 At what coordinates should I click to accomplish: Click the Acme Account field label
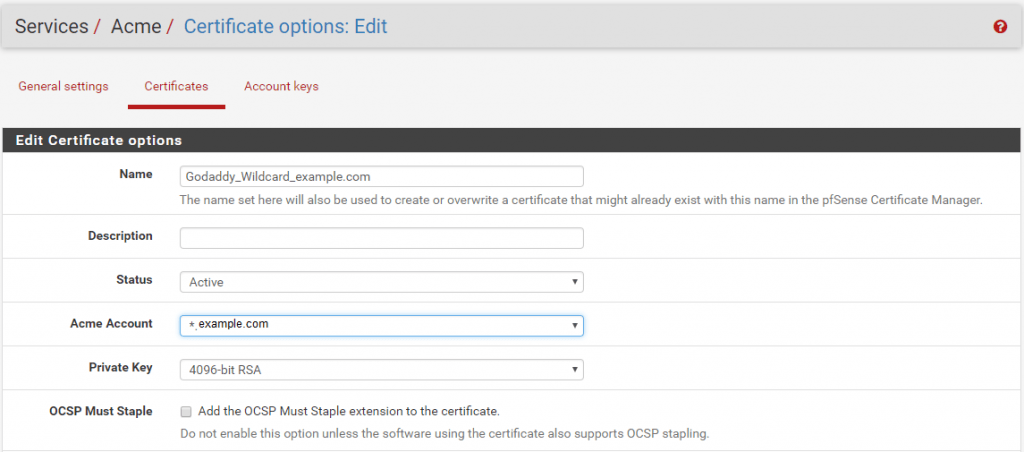(x=111, y=323)
